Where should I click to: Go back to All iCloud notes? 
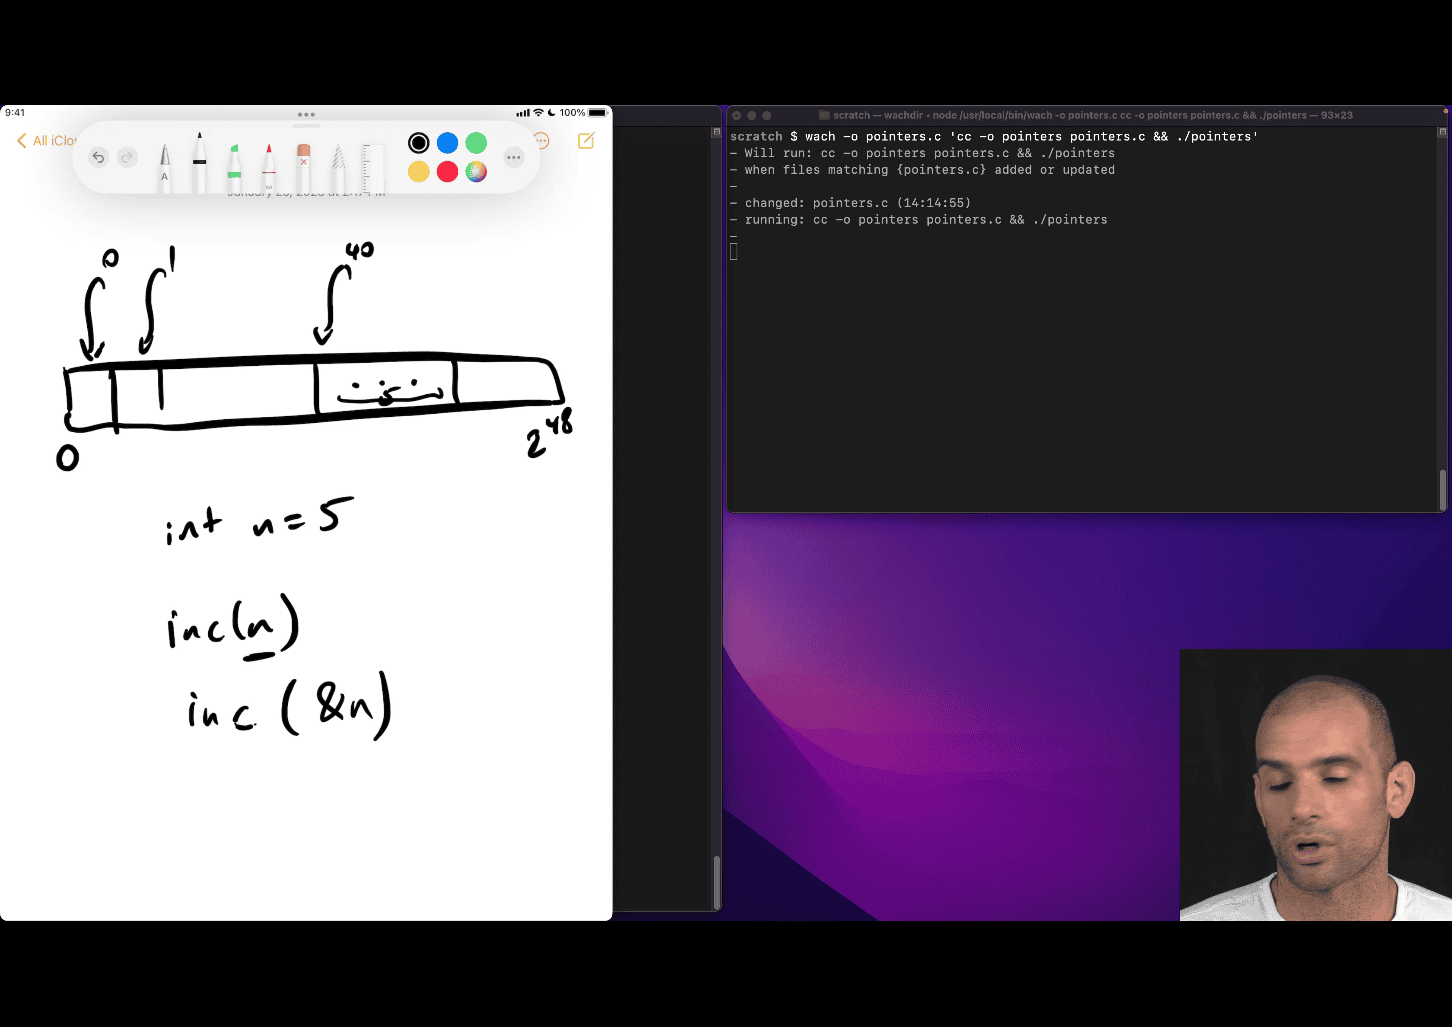click(47, 141)
